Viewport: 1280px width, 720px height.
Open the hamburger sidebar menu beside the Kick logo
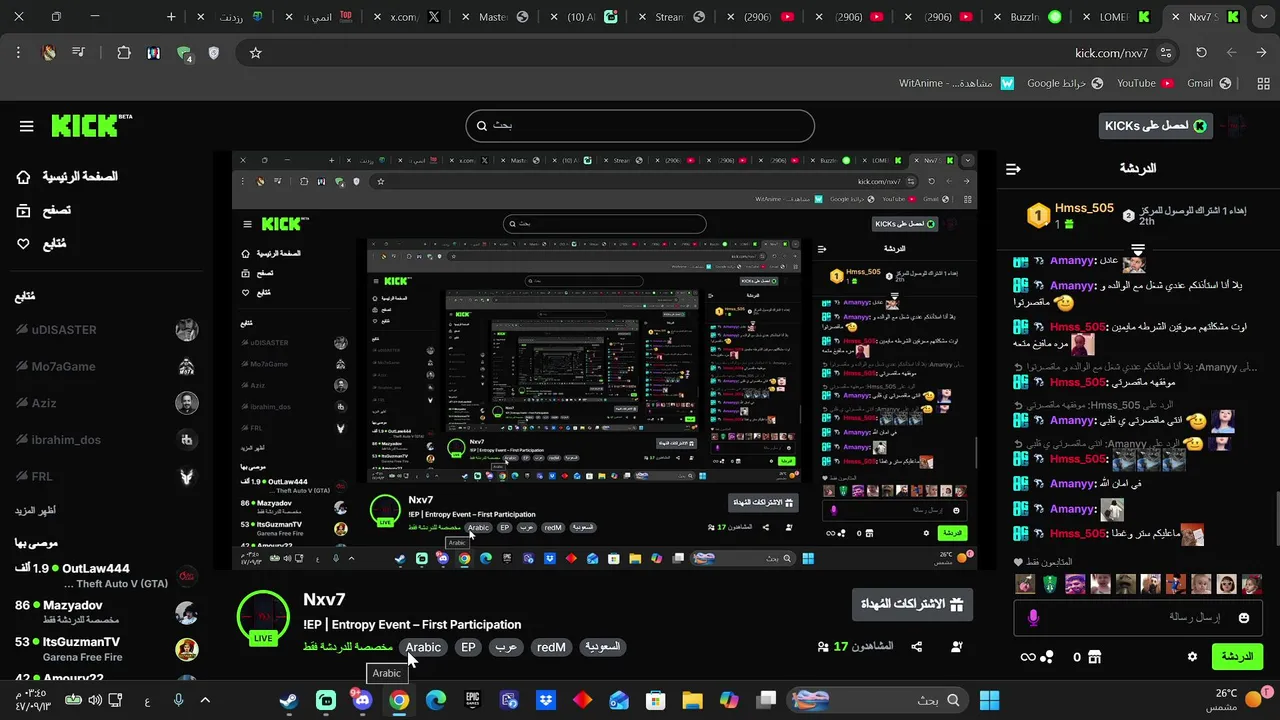(27, 126)
